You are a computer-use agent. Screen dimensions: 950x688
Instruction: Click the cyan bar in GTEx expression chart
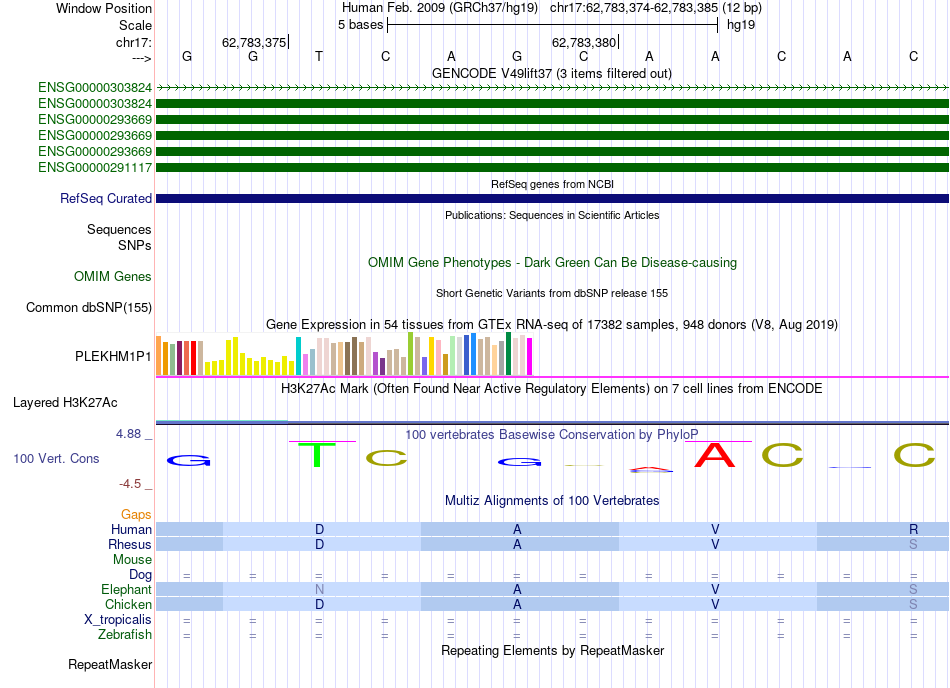(x=298, y=356)
